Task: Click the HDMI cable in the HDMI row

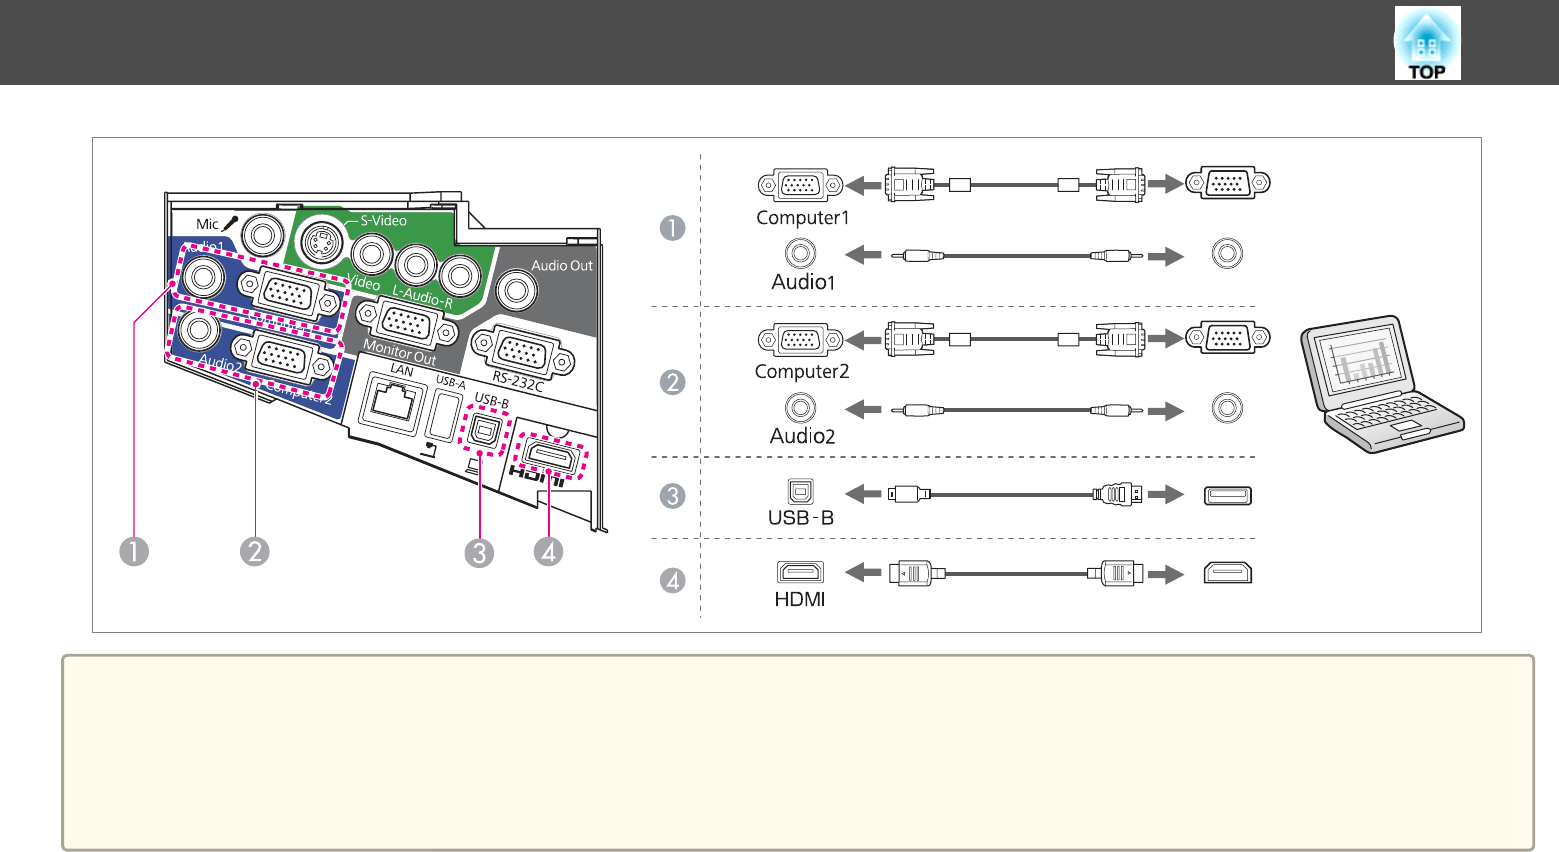Action: coord(1016,573)
